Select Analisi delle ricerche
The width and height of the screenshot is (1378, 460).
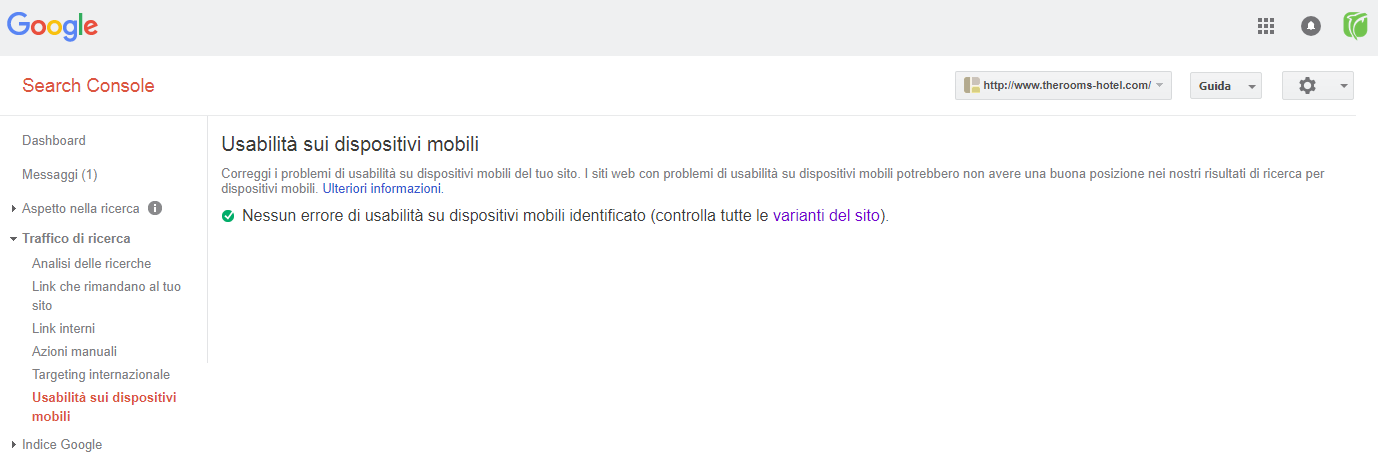click(91, 264)
